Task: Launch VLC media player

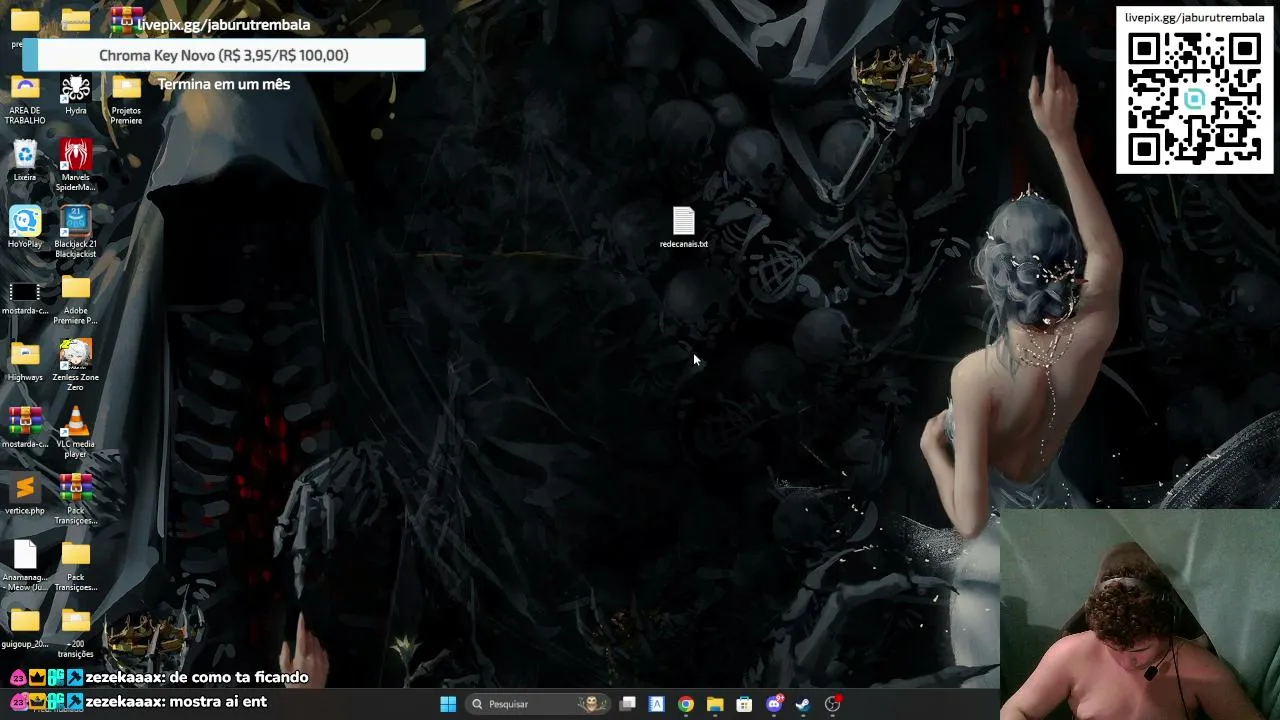Action: [76, 433]
